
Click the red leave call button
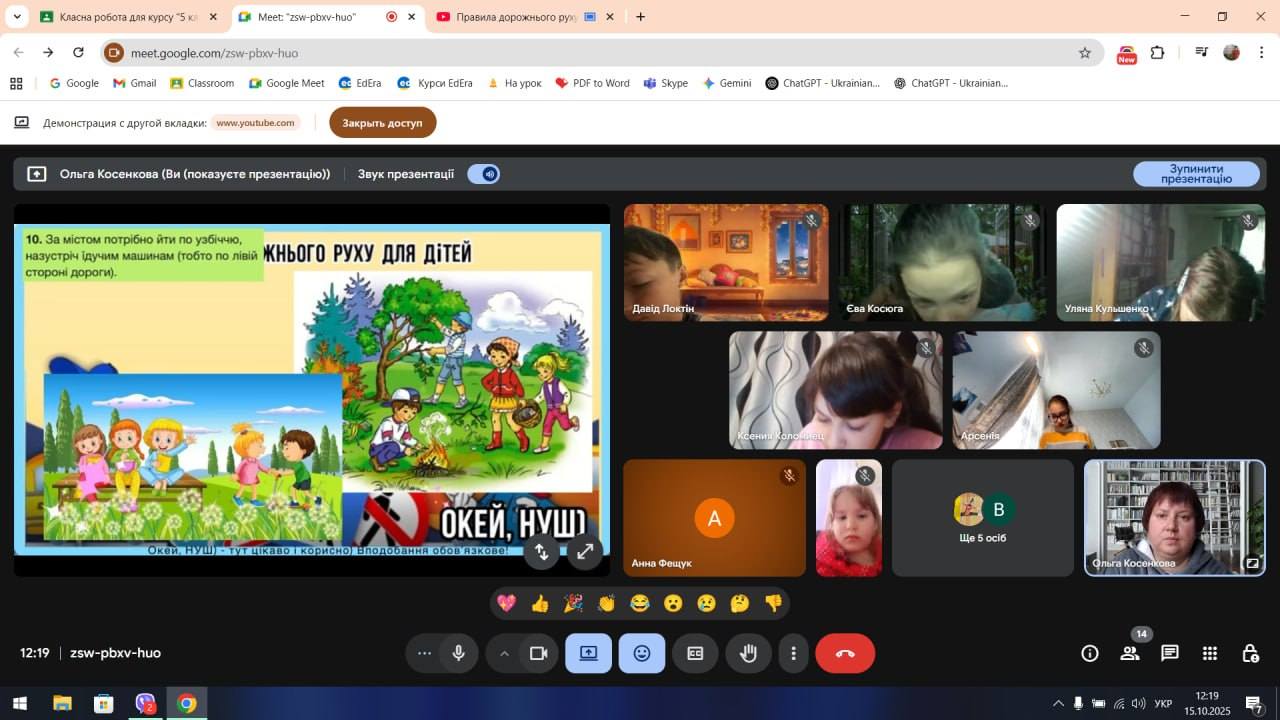(x=845, y=653)
